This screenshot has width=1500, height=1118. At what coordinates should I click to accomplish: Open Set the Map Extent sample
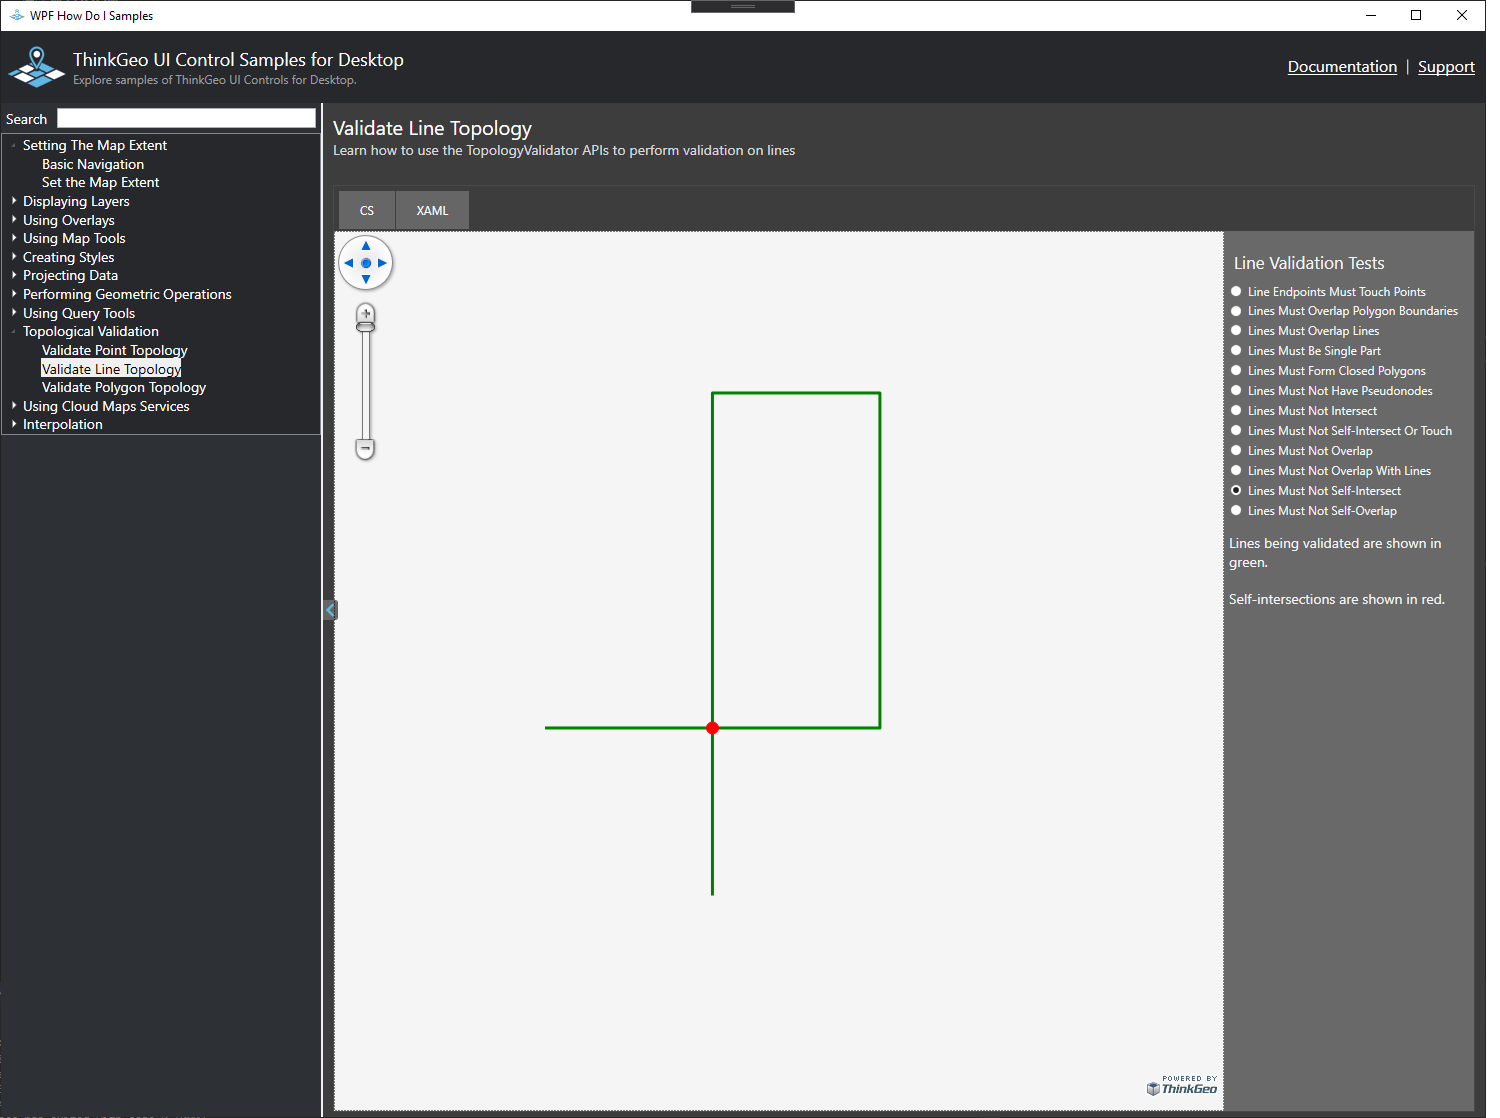click(x=100, y=182)
